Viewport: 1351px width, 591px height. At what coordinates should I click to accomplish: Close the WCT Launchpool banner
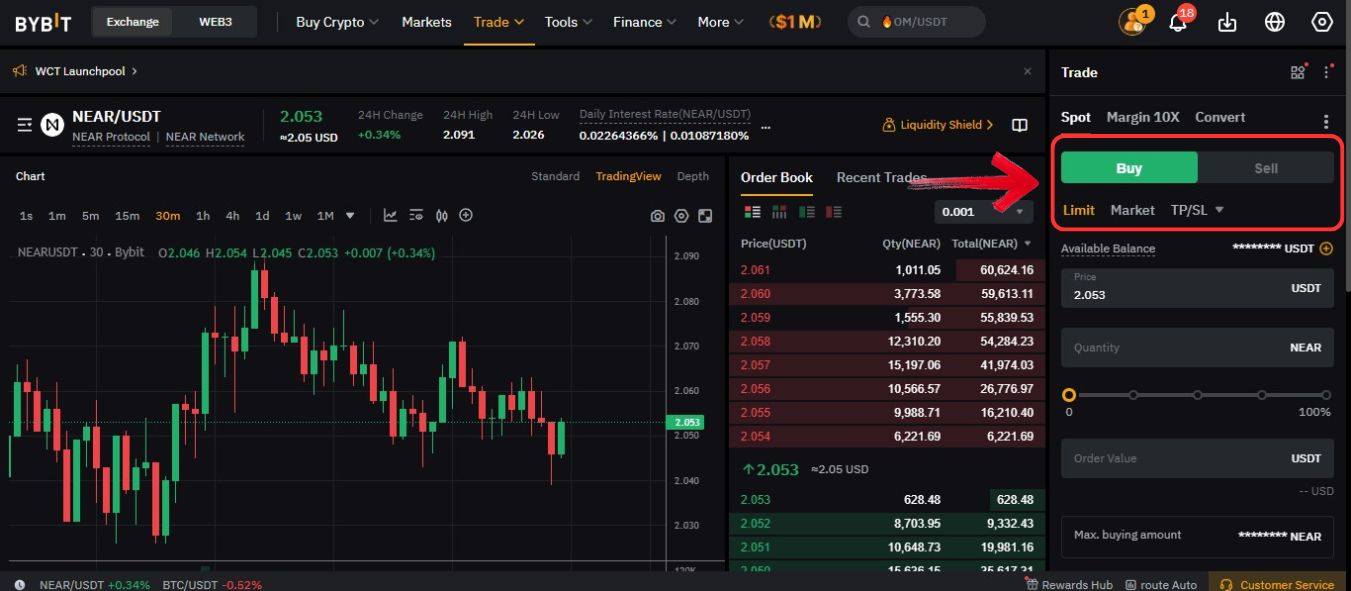point(1027,71)
